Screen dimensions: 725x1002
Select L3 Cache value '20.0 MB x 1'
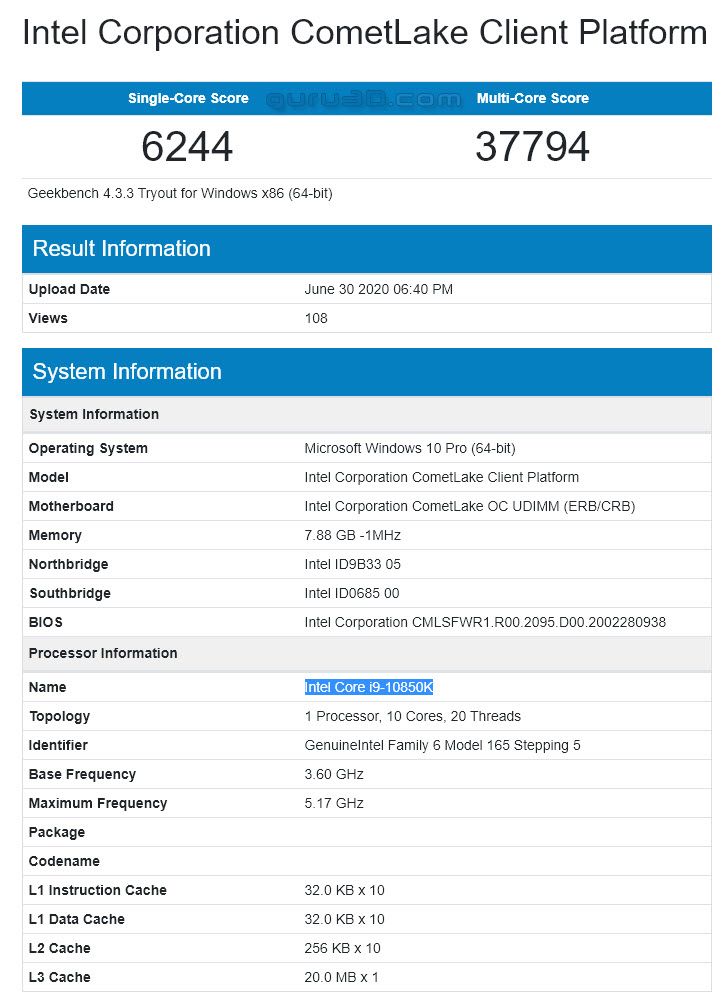[x=342, y=977]
